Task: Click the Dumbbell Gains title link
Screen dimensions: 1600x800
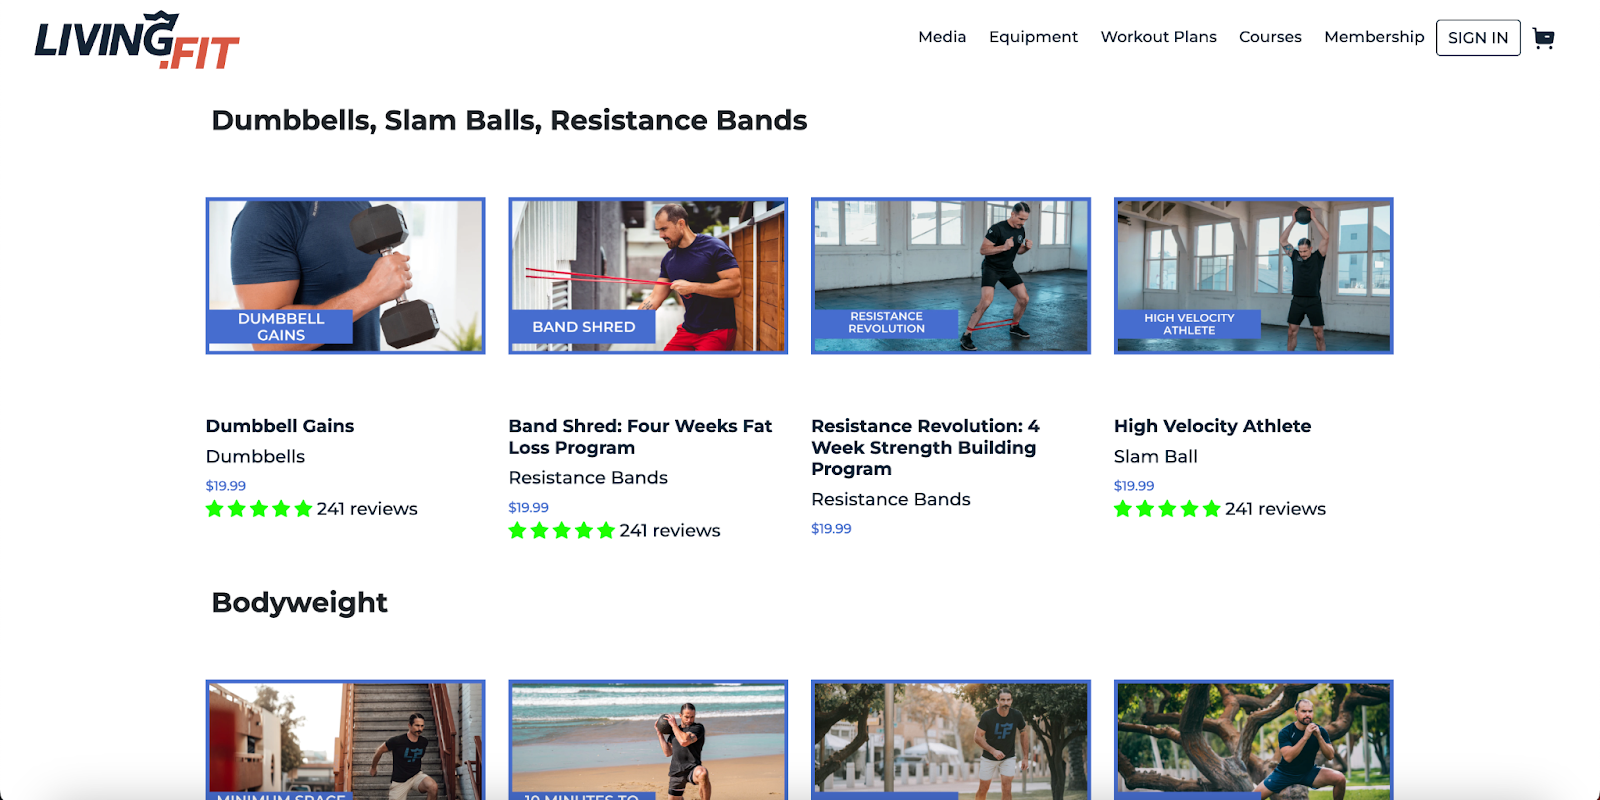Action: coord(280,426)
